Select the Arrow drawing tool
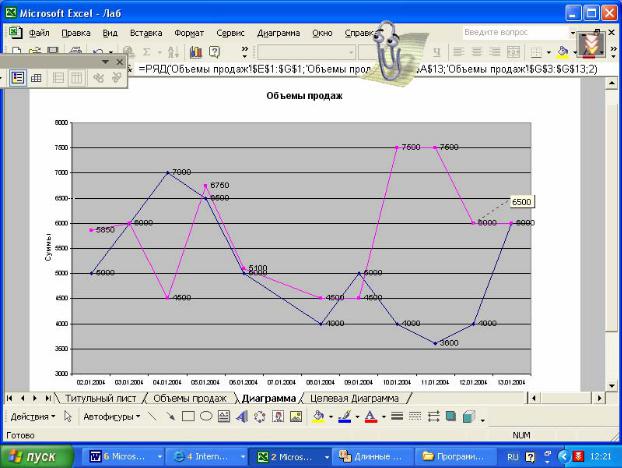622x468 pixels. click(171, 416)
